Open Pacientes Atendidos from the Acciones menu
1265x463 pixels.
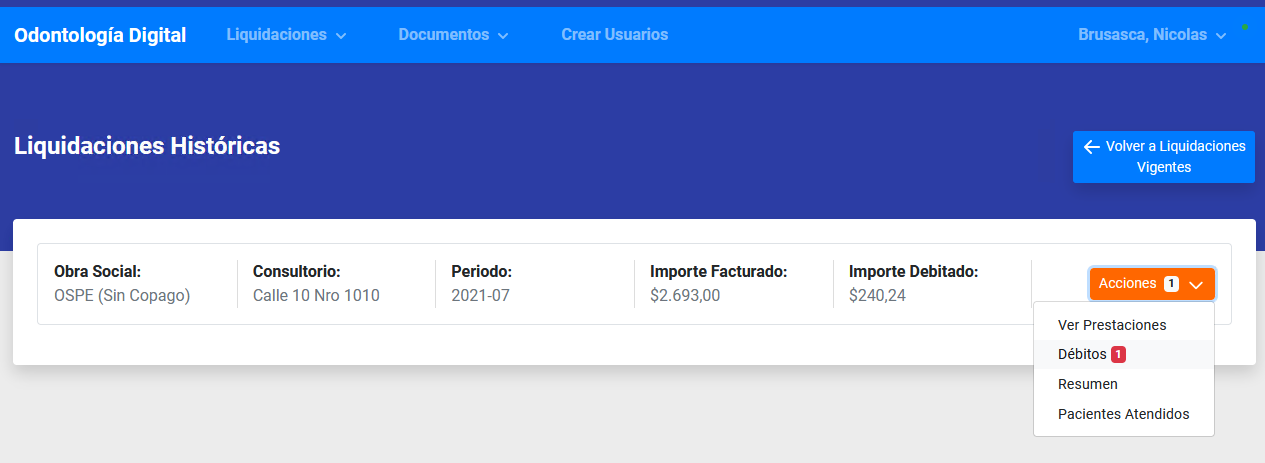click(x=1123, y=414)
